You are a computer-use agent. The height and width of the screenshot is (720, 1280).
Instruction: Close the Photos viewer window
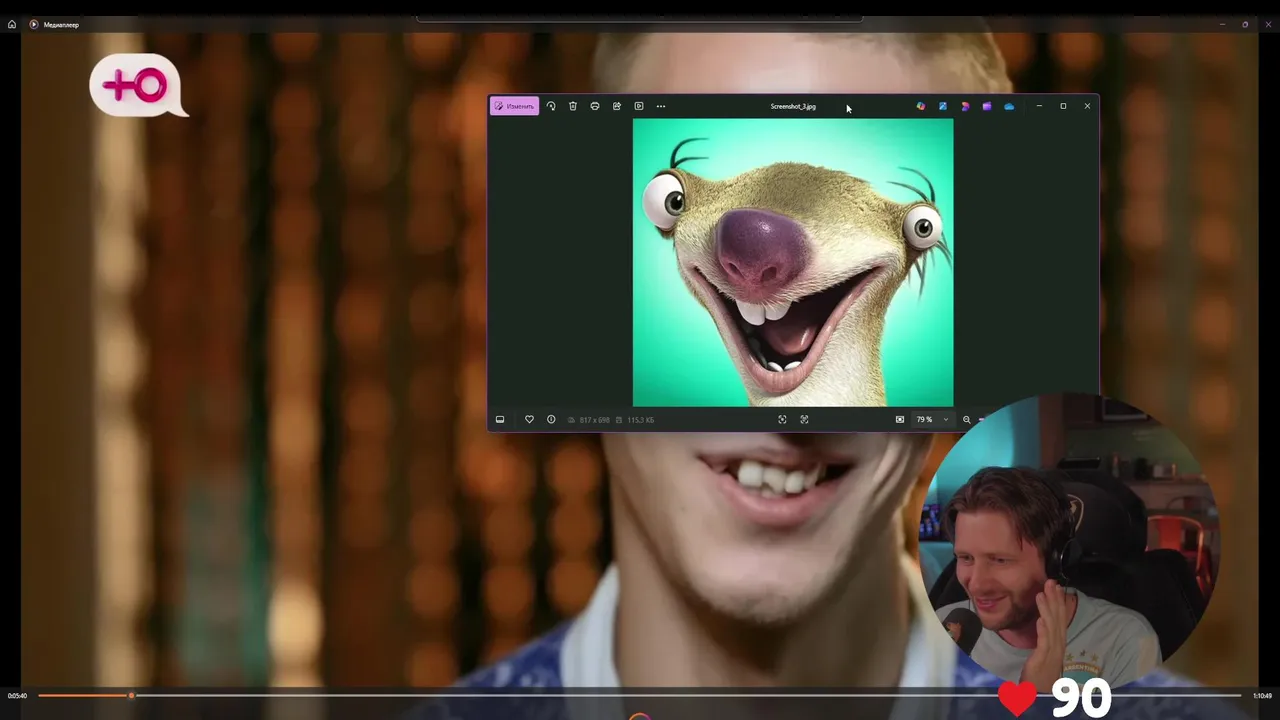[1087, 106]
